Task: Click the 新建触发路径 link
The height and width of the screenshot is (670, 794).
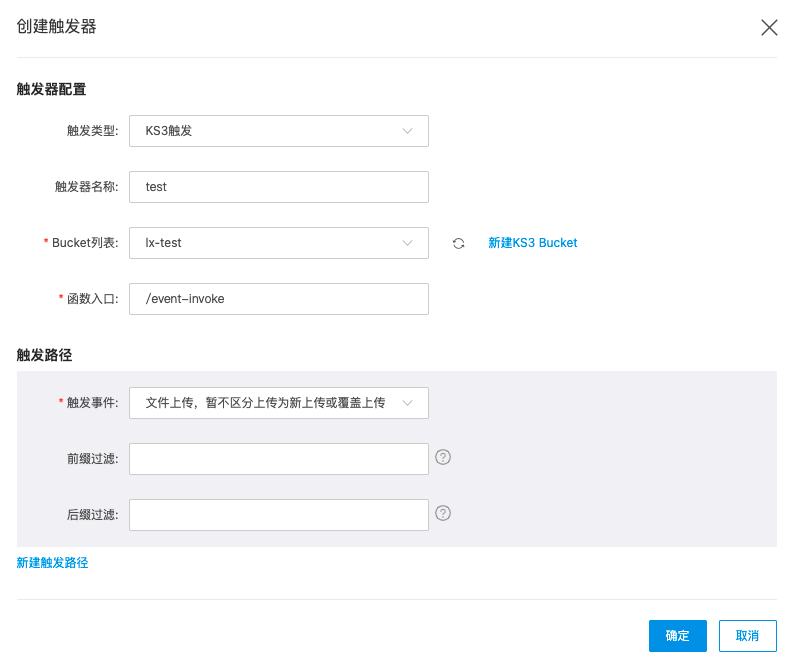Action: [53, 563]
